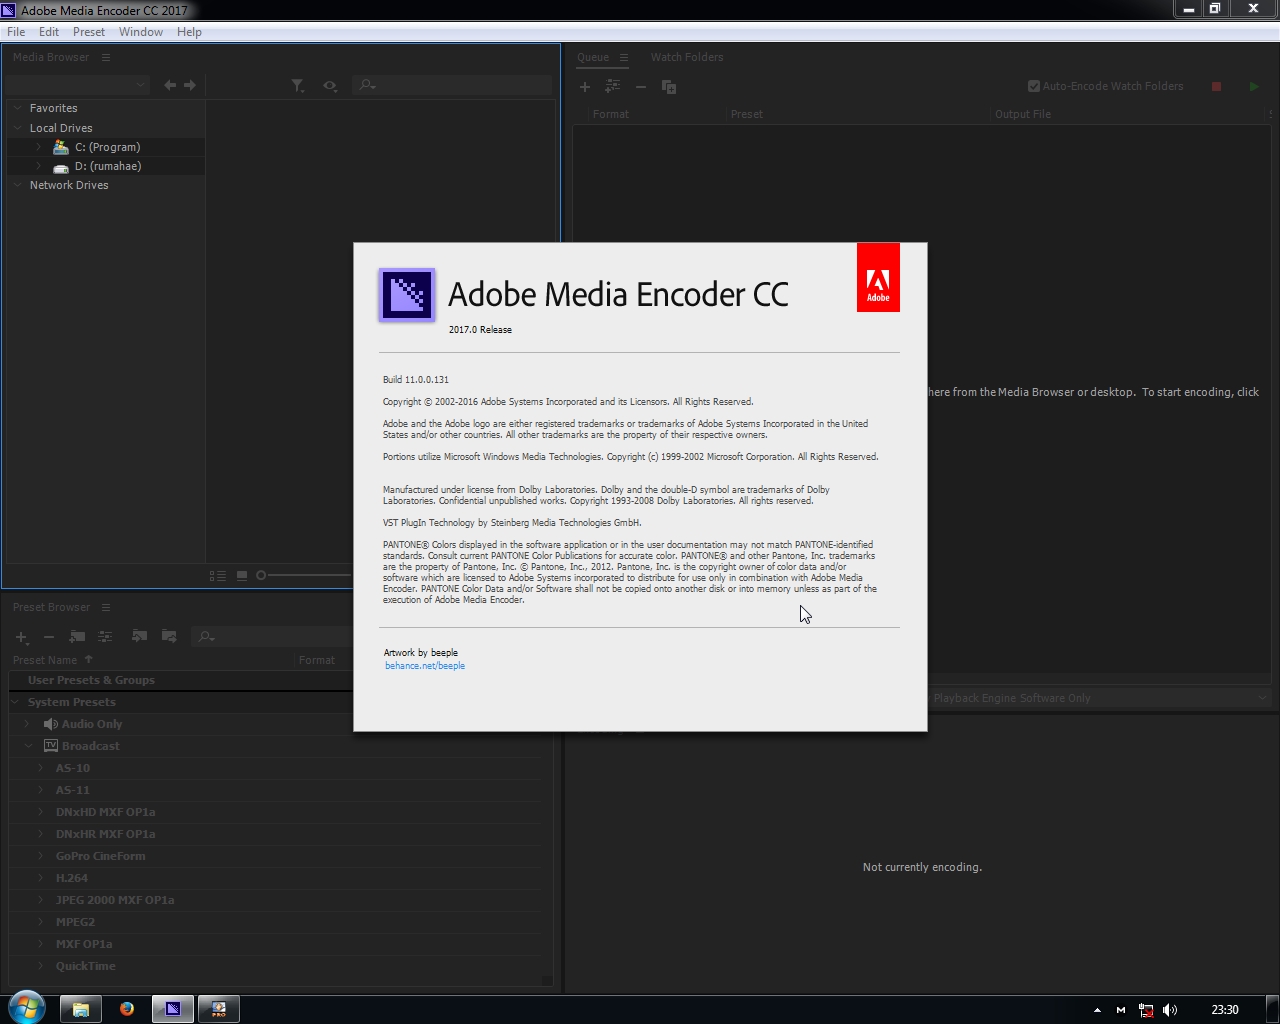1280x1024 pixels.
Task: Select the QuickTime preset folder
Action: [86, 966]
